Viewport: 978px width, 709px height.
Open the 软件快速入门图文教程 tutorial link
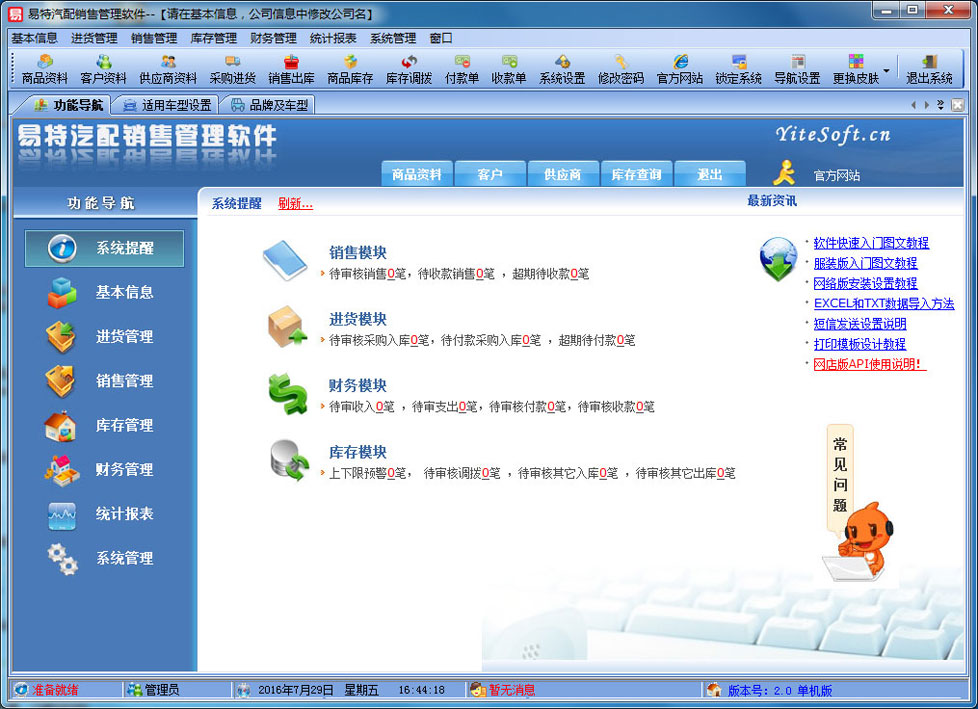870,243
